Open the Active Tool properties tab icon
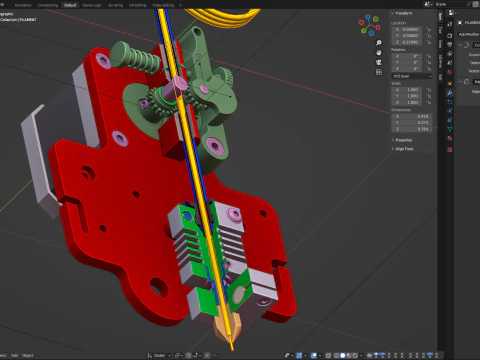 point(450,24)
